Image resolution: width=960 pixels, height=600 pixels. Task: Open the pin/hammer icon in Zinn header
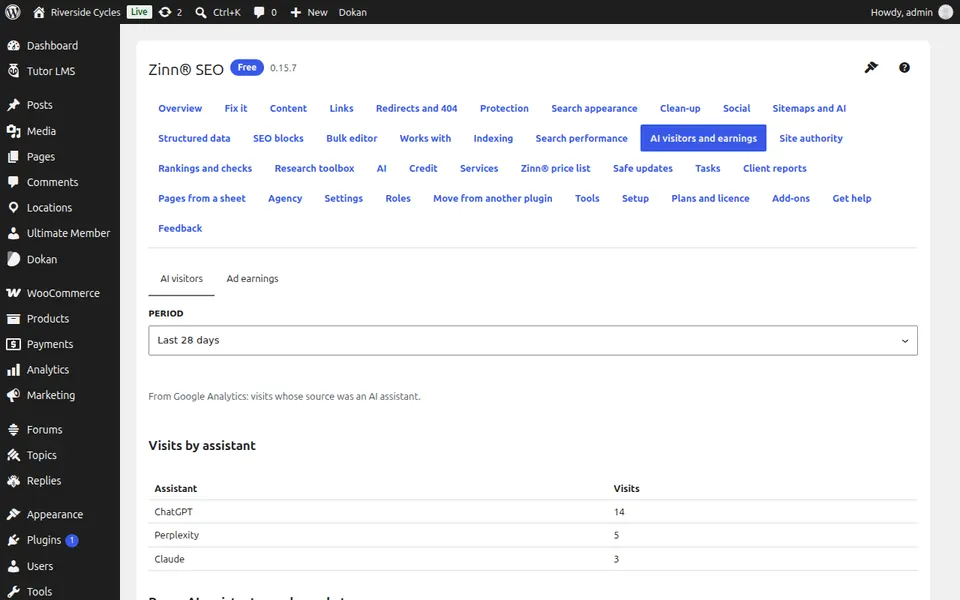(871, 67)
